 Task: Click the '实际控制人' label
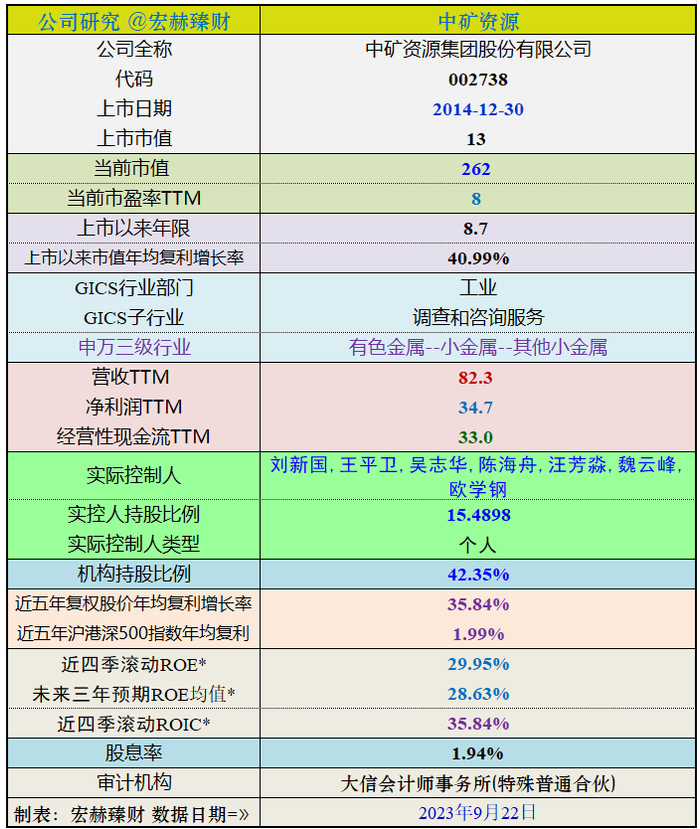click(x=134, y=476)
